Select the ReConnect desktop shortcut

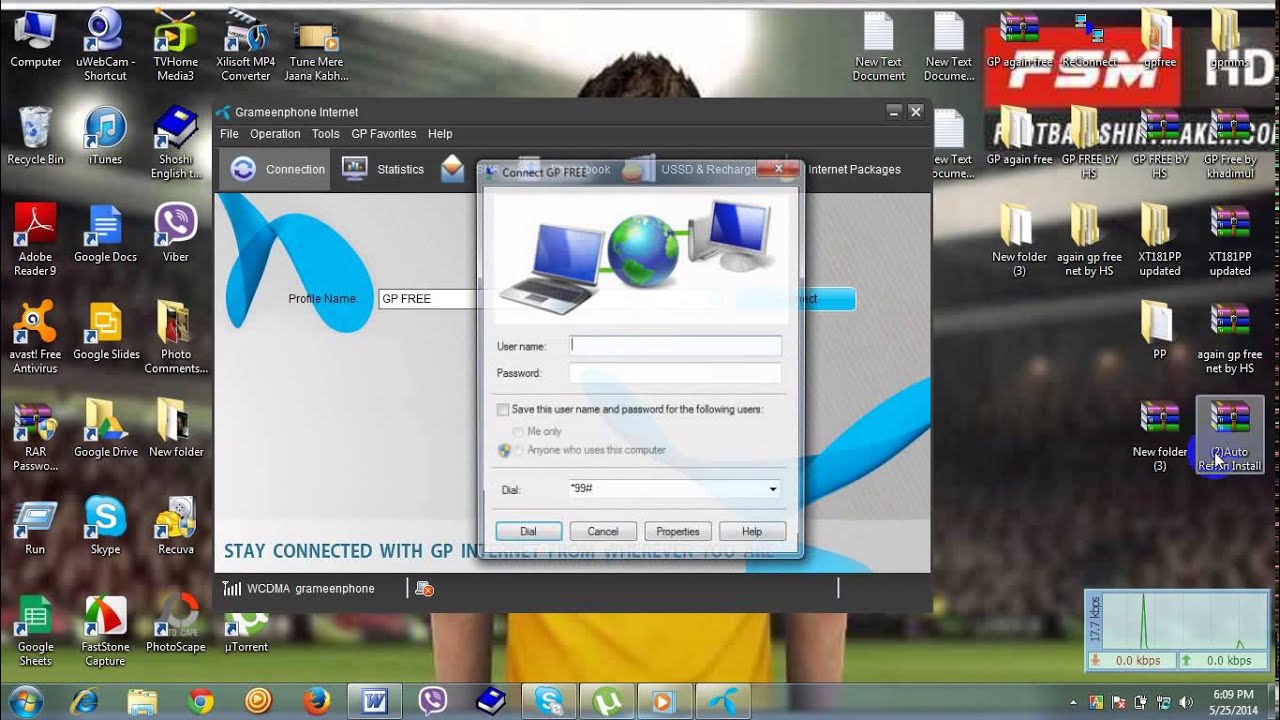coord(1090,41)
